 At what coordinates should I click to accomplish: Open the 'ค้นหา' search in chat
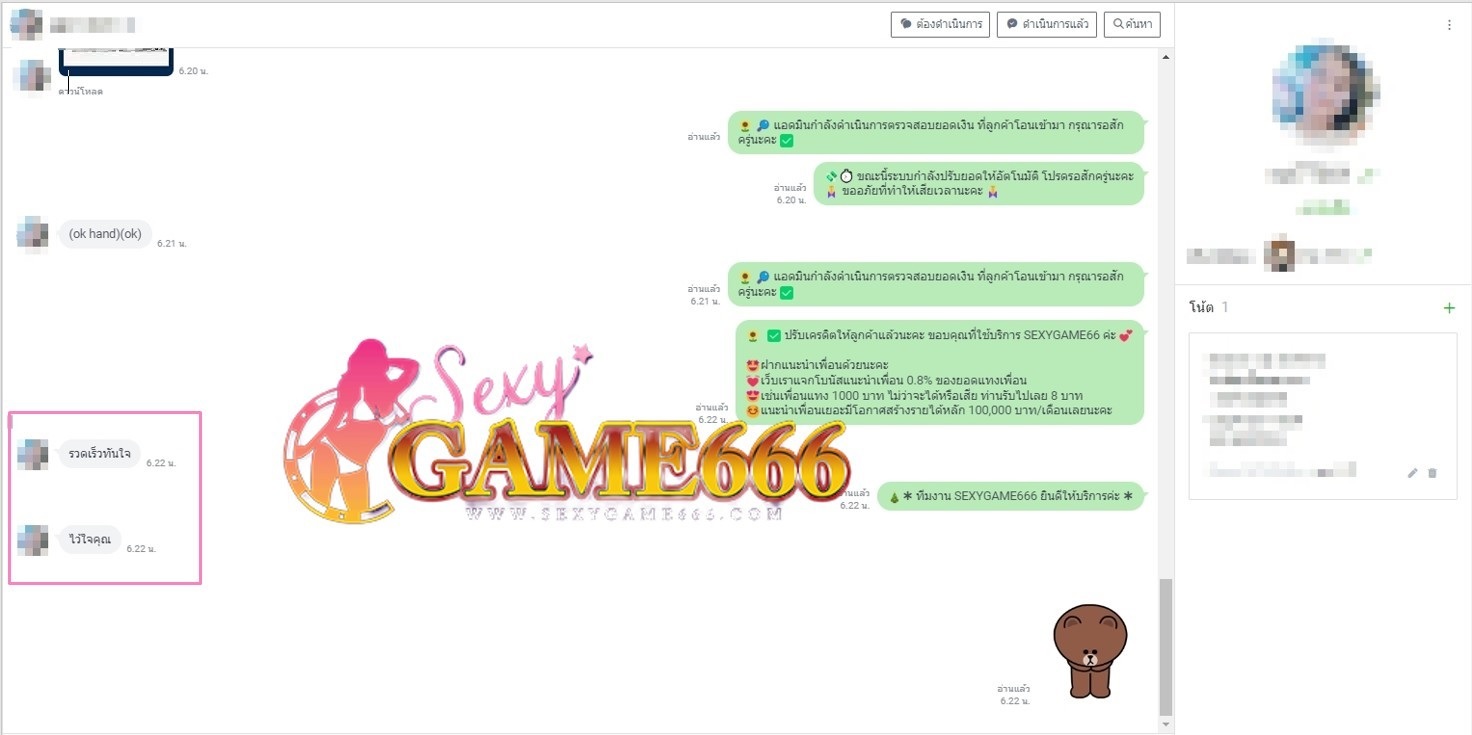(x=1132, y=24)
